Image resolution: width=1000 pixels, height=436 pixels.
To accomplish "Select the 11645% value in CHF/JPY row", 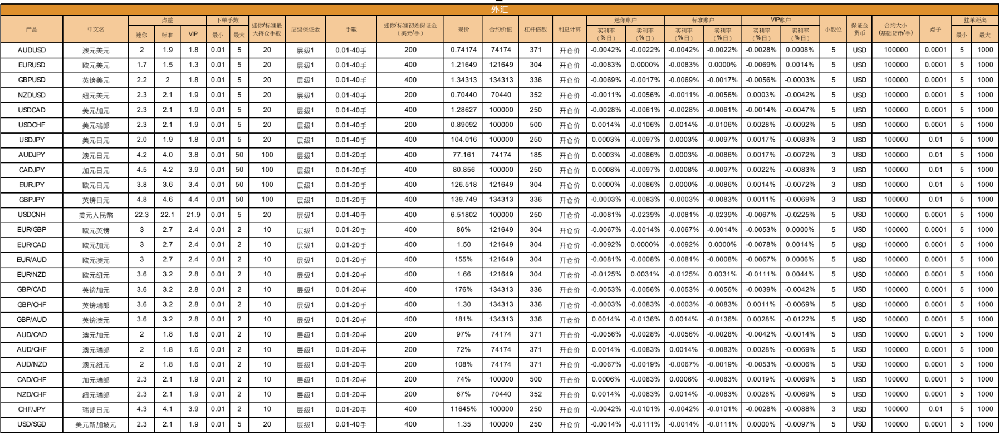I will 463,410.
